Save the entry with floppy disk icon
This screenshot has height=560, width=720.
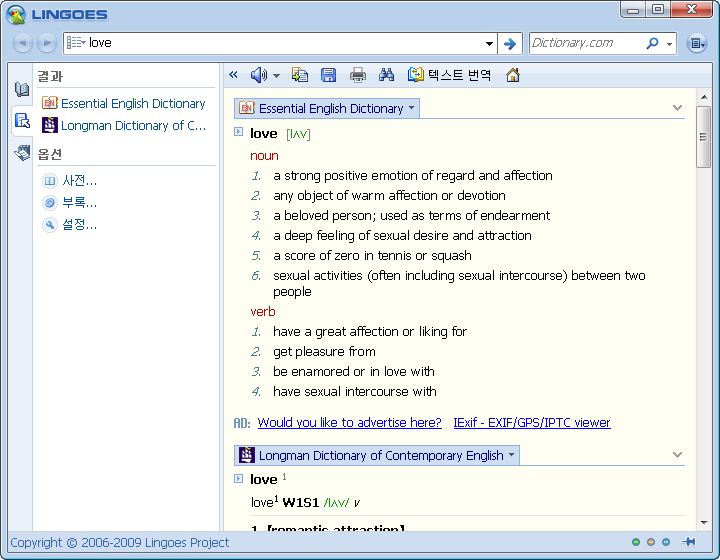point(328,75)
